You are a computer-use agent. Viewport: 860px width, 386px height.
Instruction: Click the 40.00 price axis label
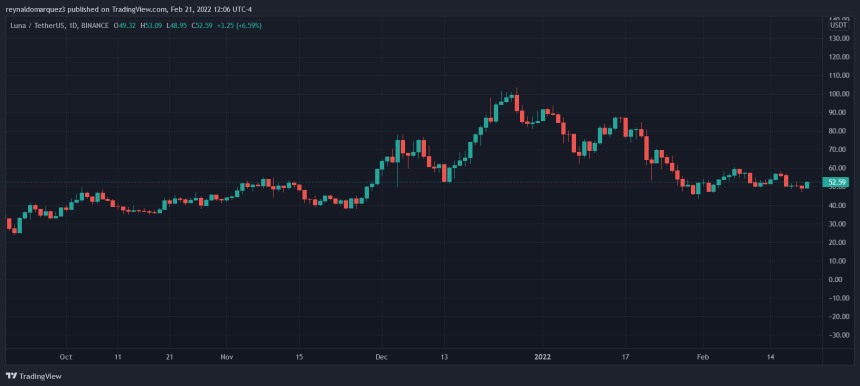838,206
